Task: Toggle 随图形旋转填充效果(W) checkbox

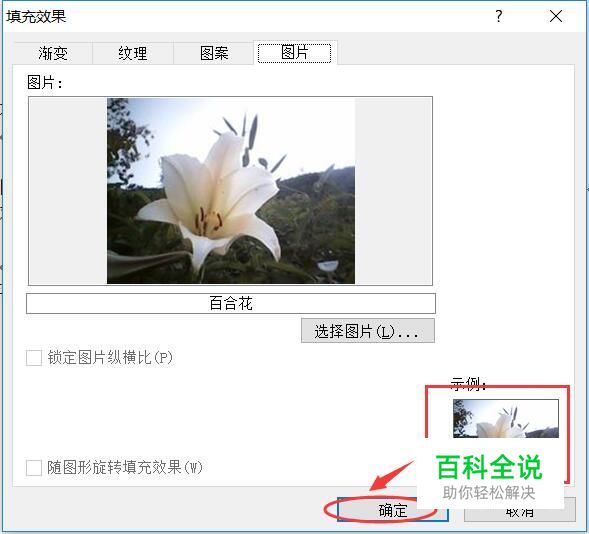Action: pos(34,468)
